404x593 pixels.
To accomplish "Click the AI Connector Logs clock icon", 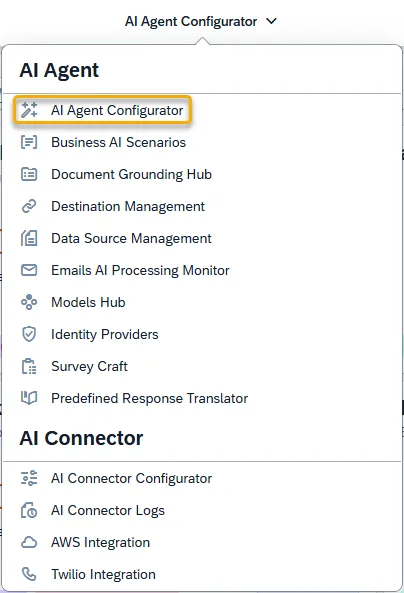I will click(29, 510).
